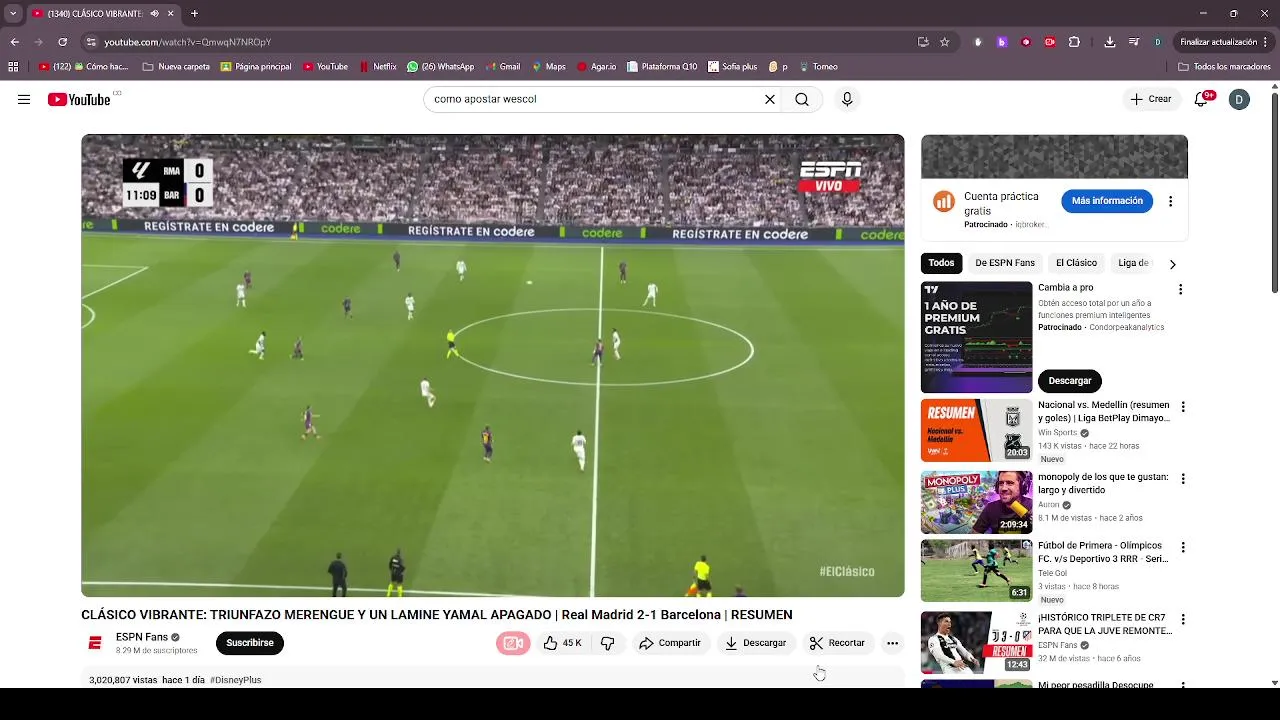Install app icon in address bar

923,42
